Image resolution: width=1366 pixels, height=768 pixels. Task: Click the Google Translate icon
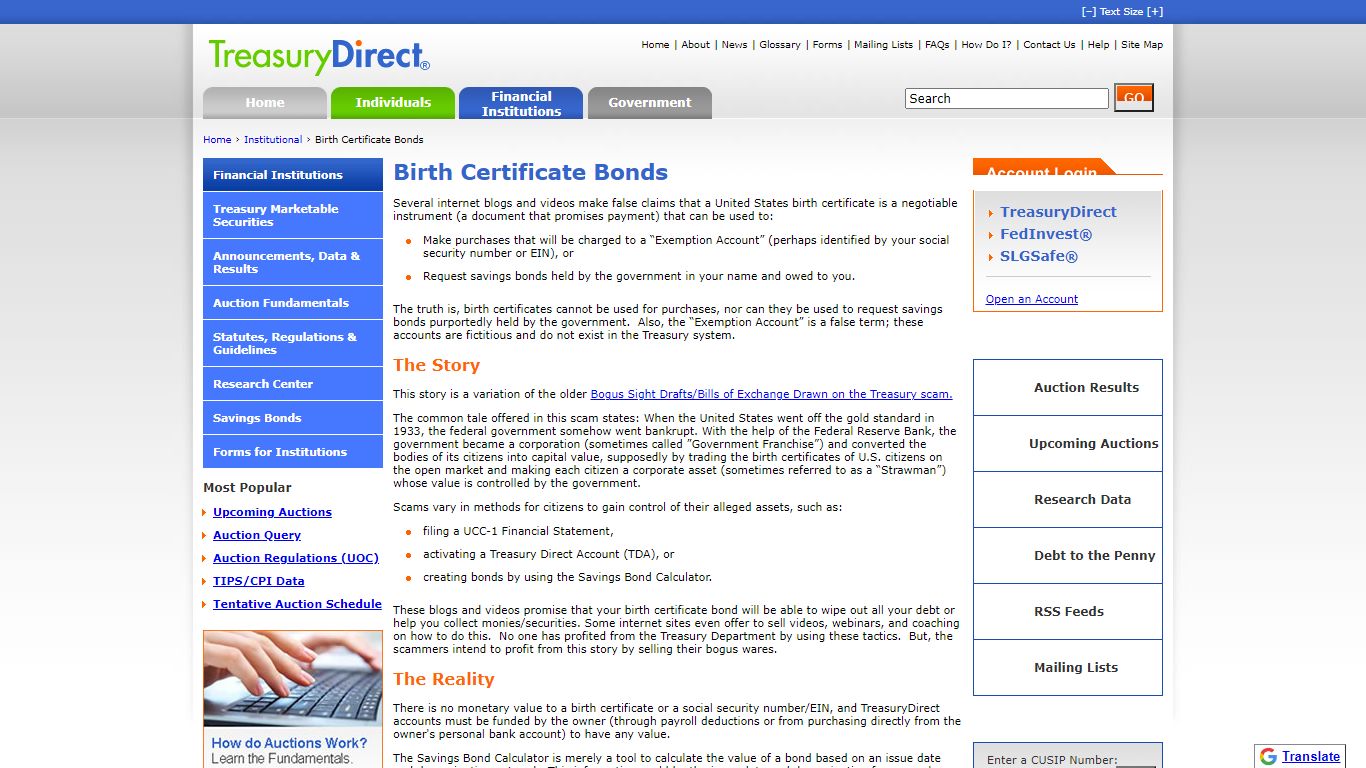click(1268, 756)
